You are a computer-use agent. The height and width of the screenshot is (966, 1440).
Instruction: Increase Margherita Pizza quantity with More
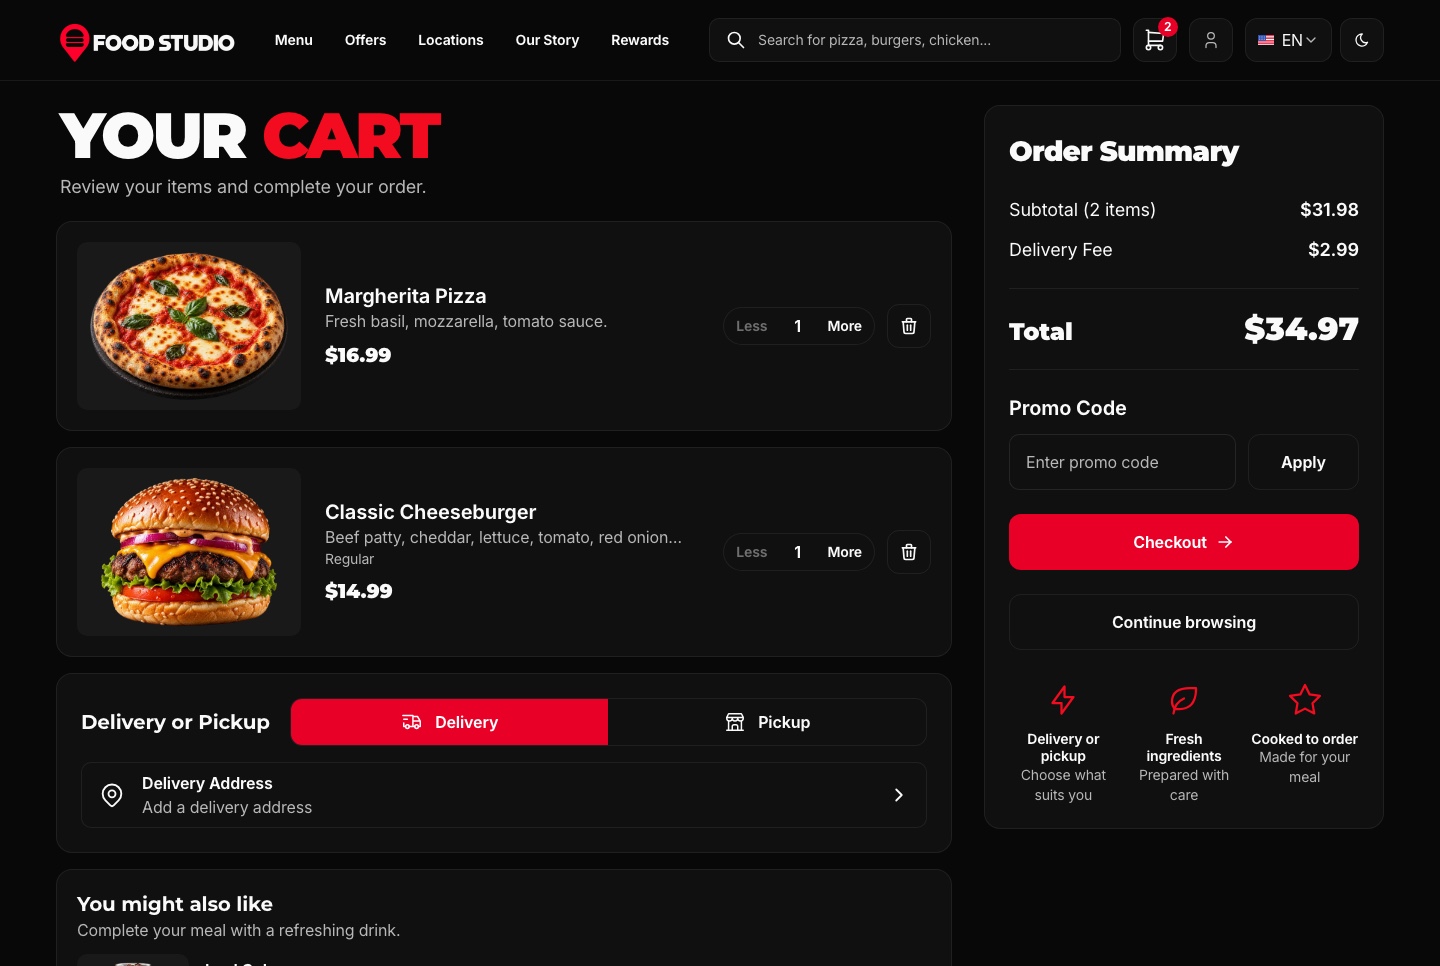[x=844, y=326]
